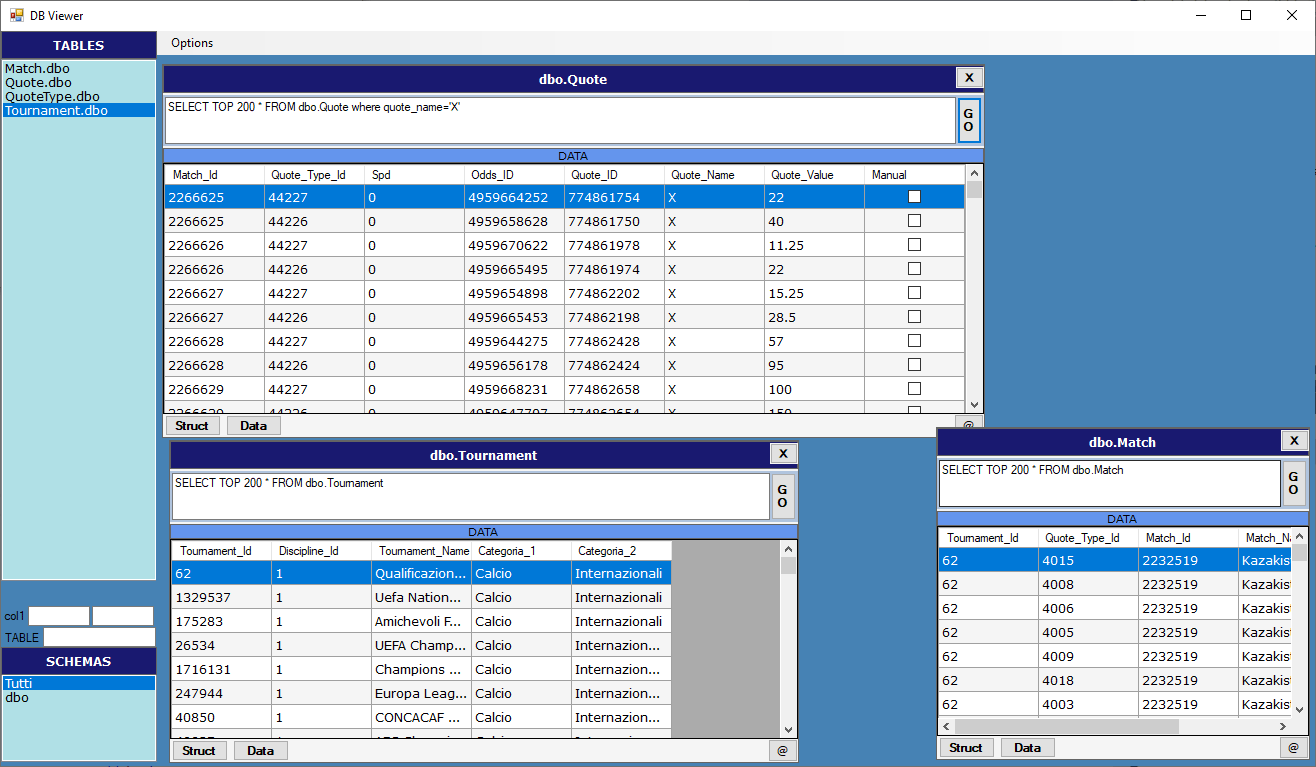Toggle Manual checkbox for Quote_ID 774862658
Viewport: 1316px width, 767px height.
[914, 389]
